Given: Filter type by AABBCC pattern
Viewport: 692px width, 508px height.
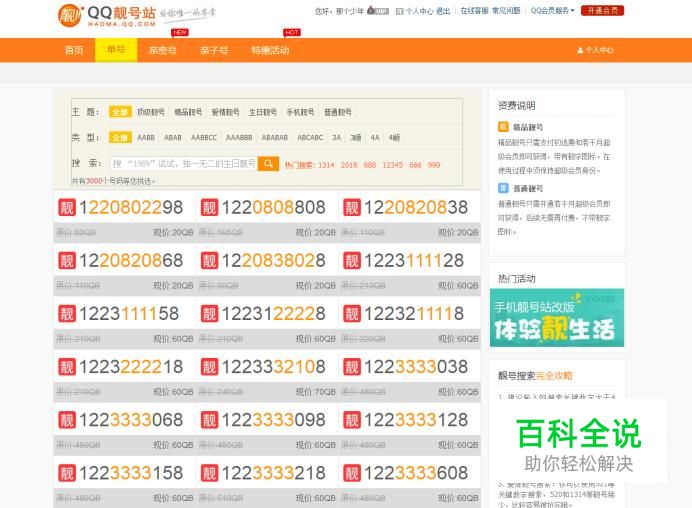Looking at the screenshot, I should (204, 138).
